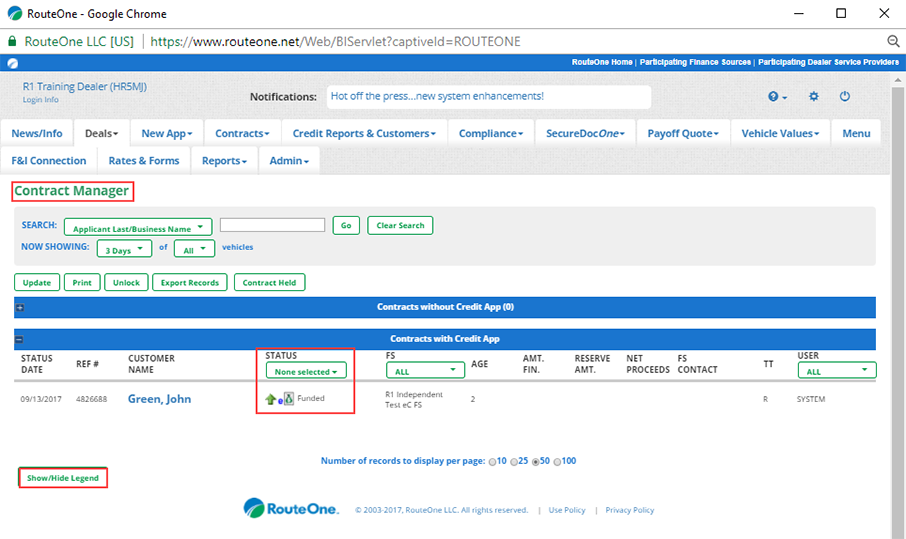The height and width of the screenshot is (539, 906).
Task: Open the 3 Days range dropdown
Action: pyautogui.click(x=124, y=248)
